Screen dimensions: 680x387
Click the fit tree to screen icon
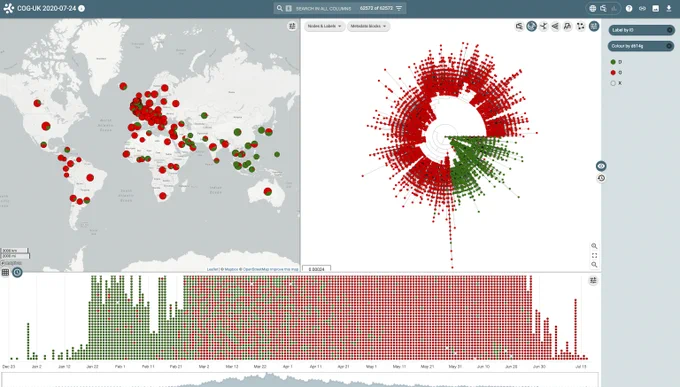point(594,256)
